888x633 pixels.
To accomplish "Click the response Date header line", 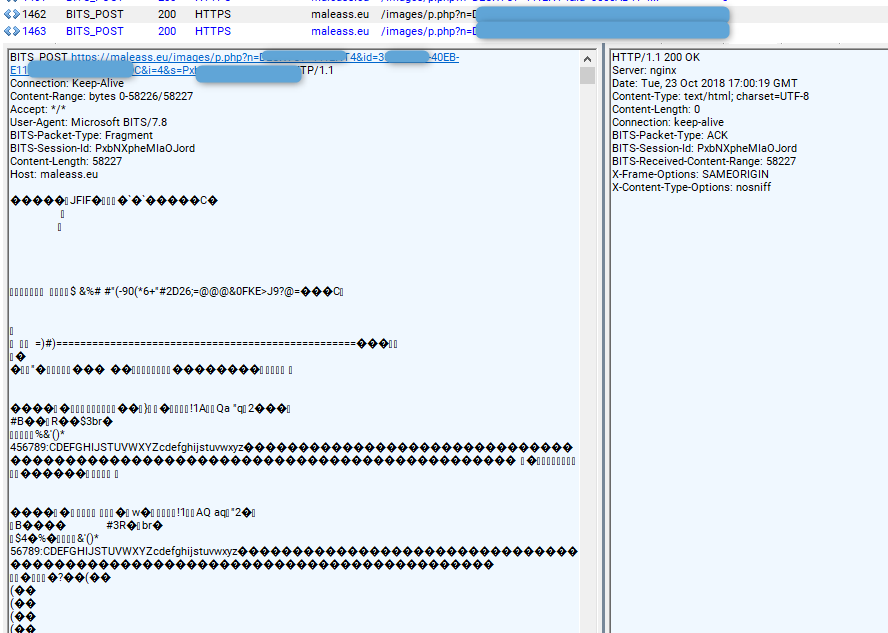I will [x=705, y=83].
